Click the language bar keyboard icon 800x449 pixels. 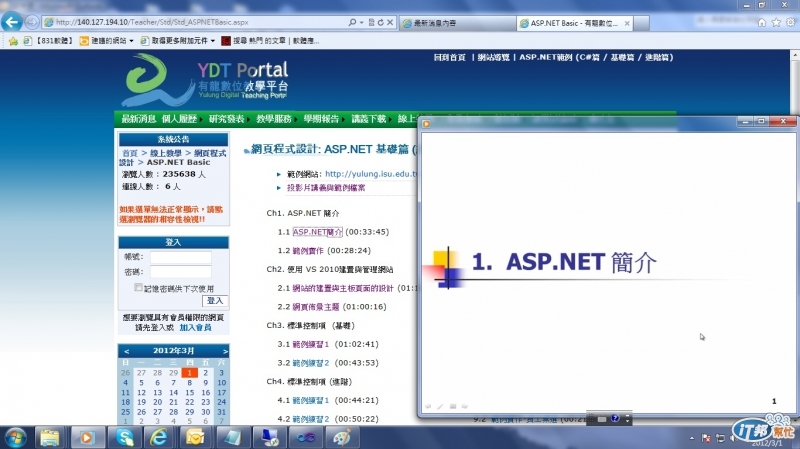pos(602,419)
